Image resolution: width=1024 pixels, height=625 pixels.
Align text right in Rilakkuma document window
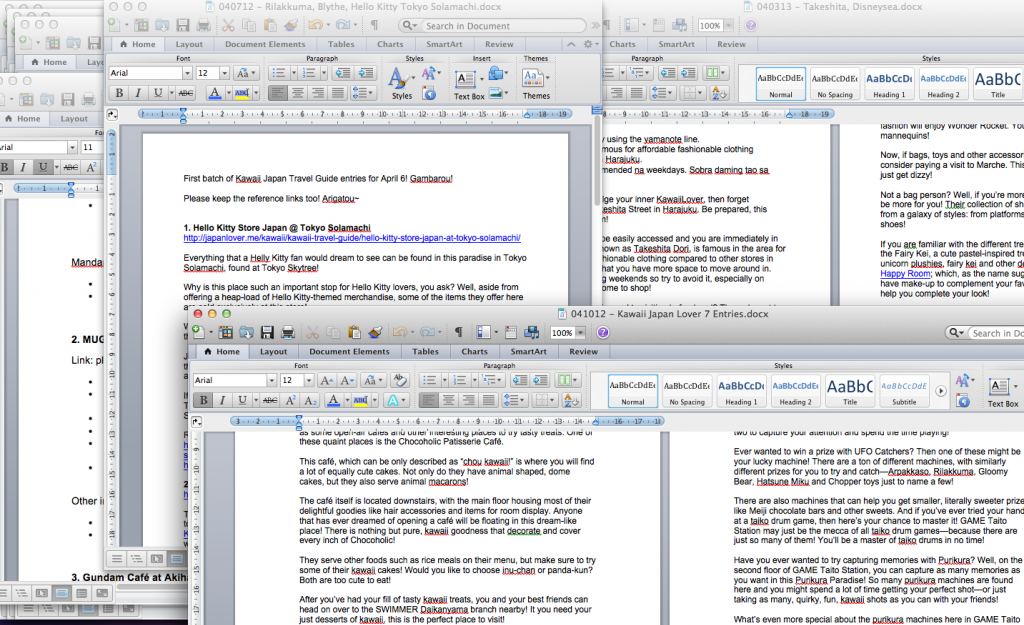(317, 93)
